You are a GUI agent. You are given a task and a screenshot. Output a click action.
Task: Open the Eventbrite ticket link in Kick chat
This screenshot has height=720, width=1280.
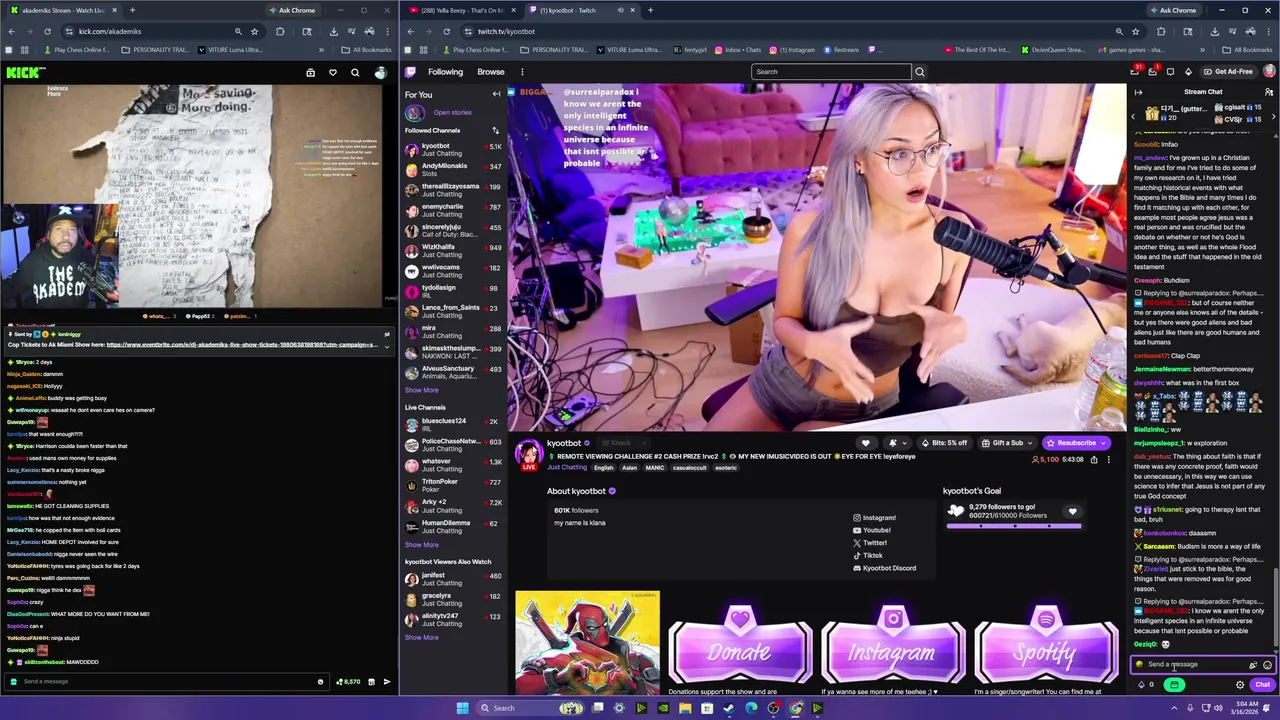coord(242,345)
